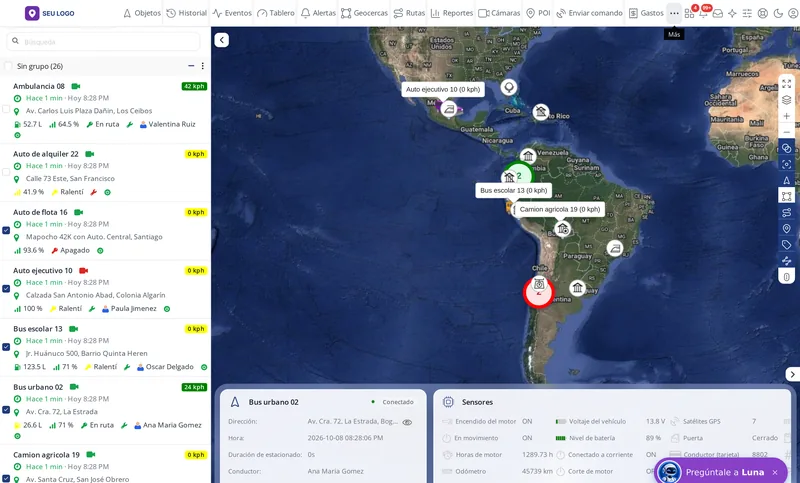
Task: Open notifications bell with 99+ badge
Action: tap(703, 13)
